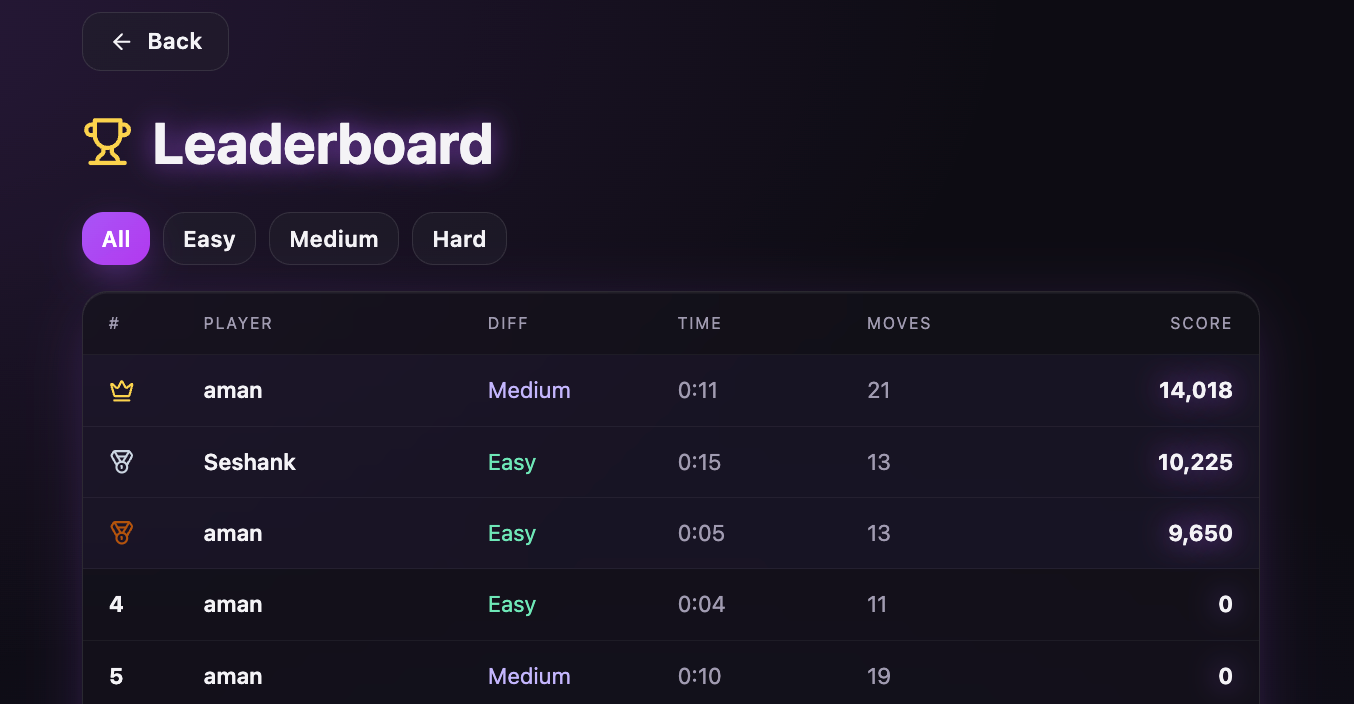This screenshot has width=1354, height=704.
Task: Click rank number 4 row
Action: pos(670,605)
